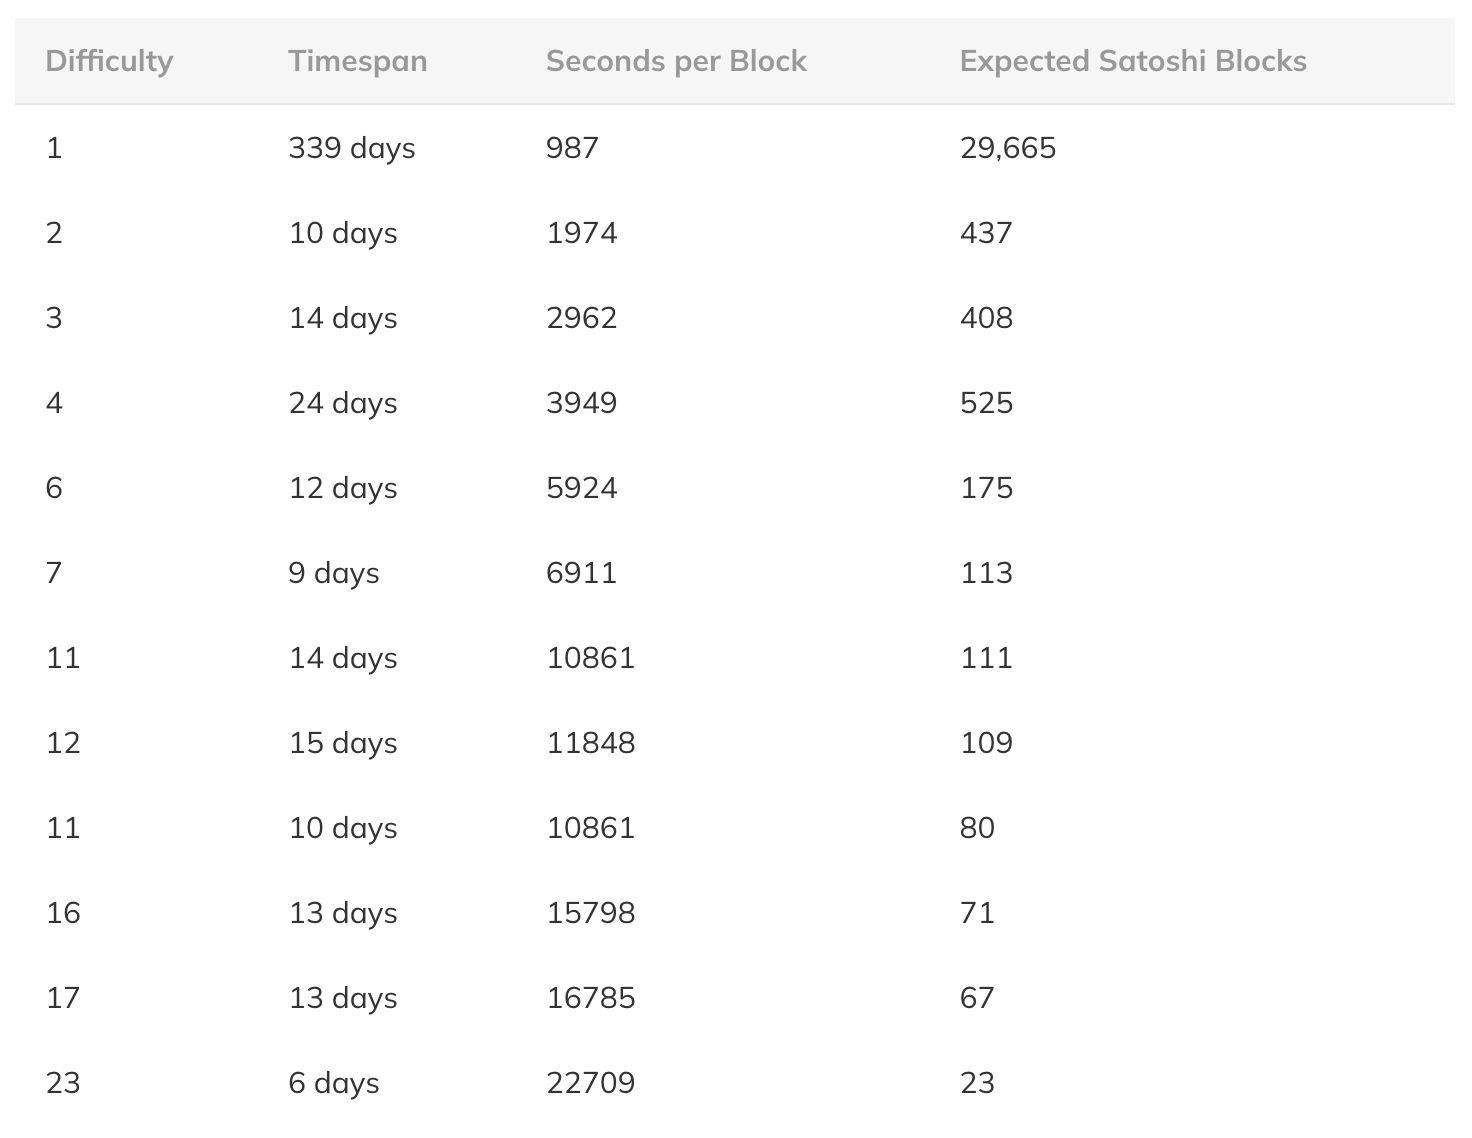This screenshot has width=1472, height=1138.
Task: Select the 15 days timespan cell
Action: pyautogui.click(x=343, y=743)
